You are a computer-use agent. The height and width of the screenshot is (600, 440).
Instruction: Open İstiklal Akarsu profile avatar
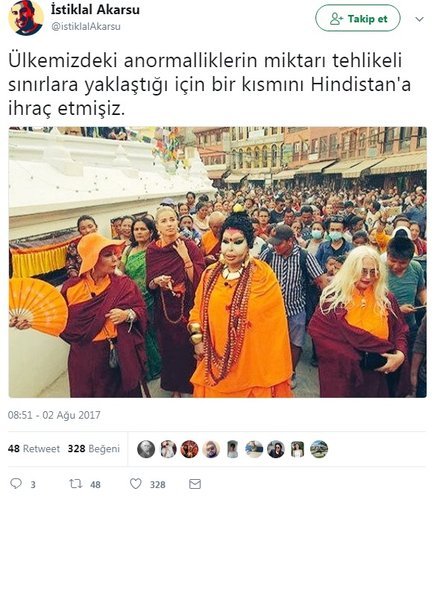click(x=26, y=17)
